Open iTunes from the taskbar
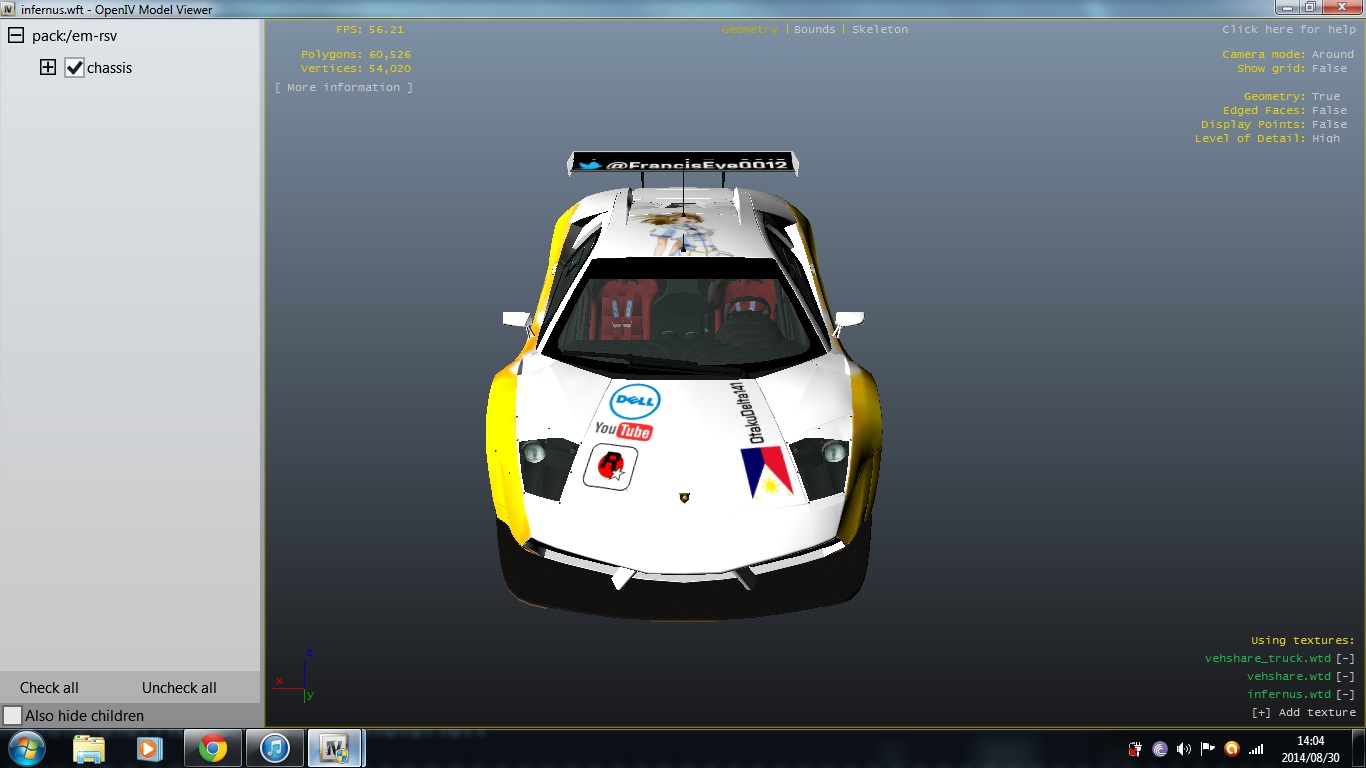This screenshot has width=1366, height=768. pos(274,748)
